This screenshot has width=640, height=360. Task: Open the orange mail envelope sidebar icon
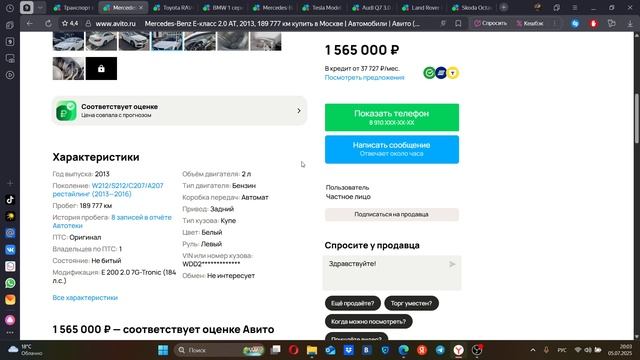[10, 300]
